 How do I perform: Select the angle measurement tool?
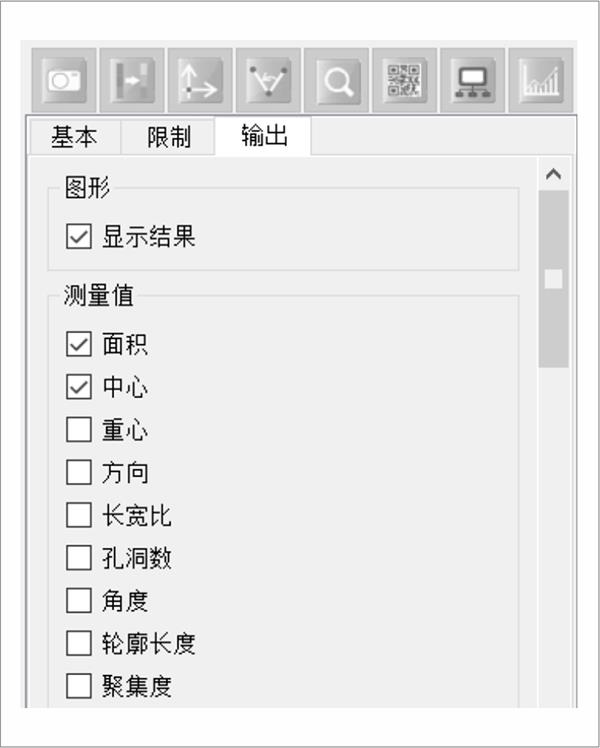(x=268, y=81)
